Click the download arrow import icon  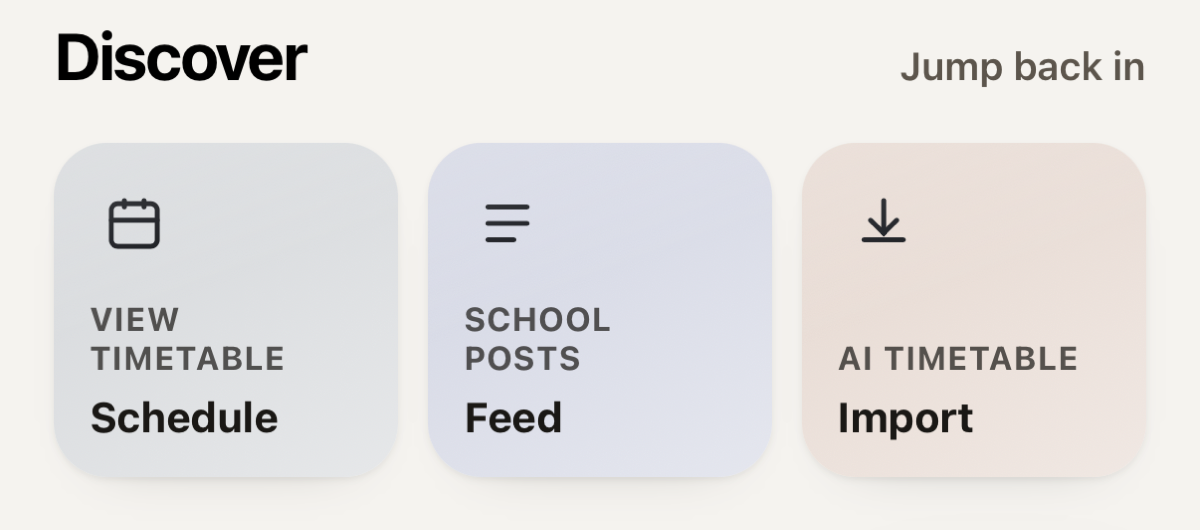click(x=883, y=221)
